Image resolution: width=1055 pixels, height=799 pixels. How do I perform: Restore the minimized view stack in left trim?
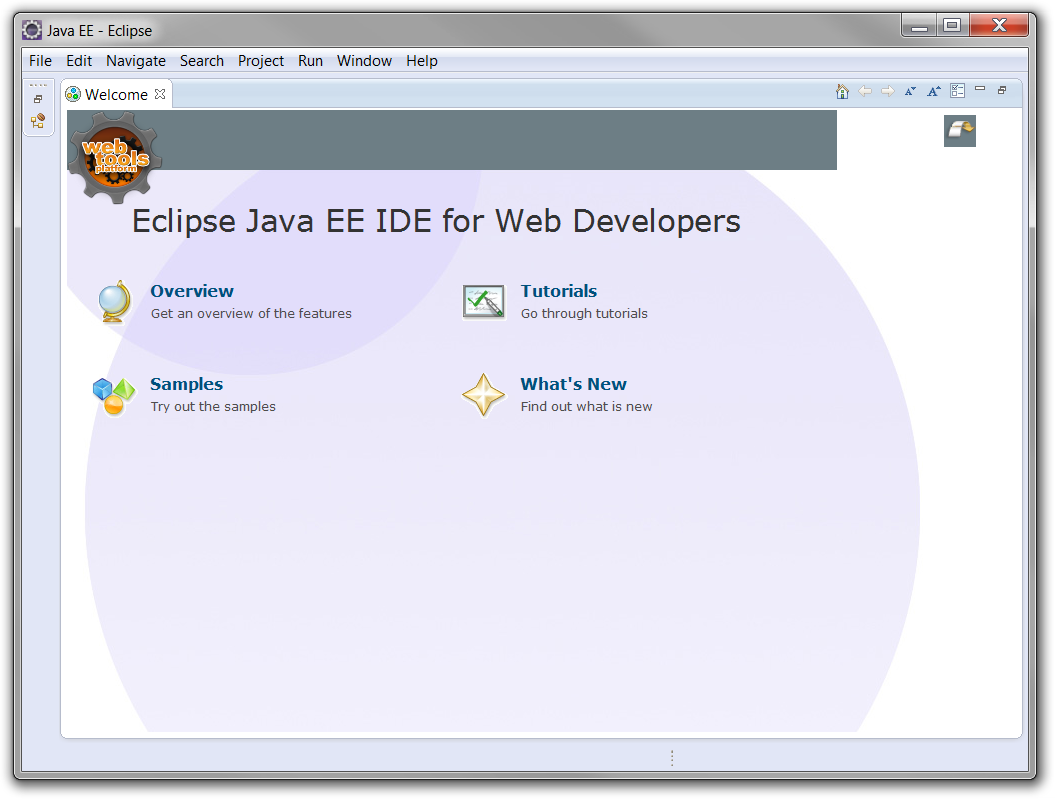38,99
